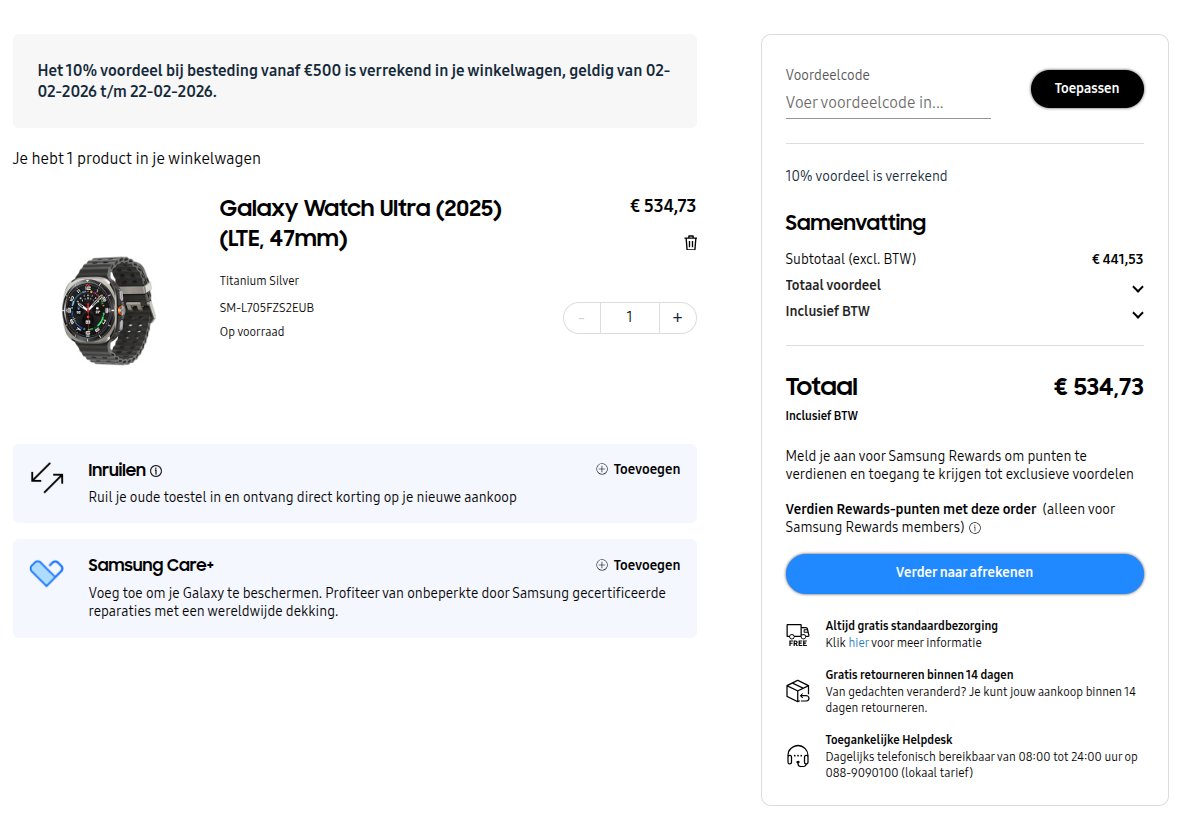Image resolution: width=1190 pixels, height=817 pixels.
Task: Click the 'Altijd gratis standaardbezorging' heading
Action: coord(911,626)
